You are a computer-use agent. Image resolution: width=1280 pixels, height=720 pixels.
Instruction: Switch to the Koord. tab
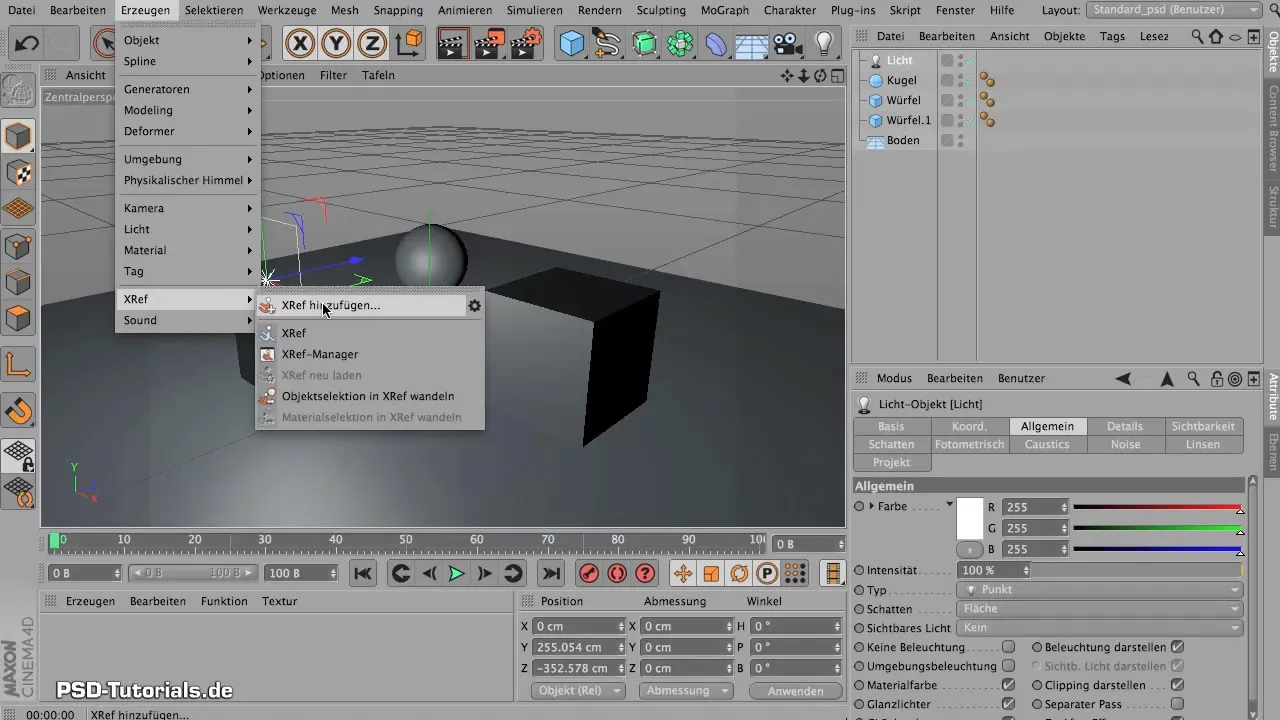(x=969, y=427)
